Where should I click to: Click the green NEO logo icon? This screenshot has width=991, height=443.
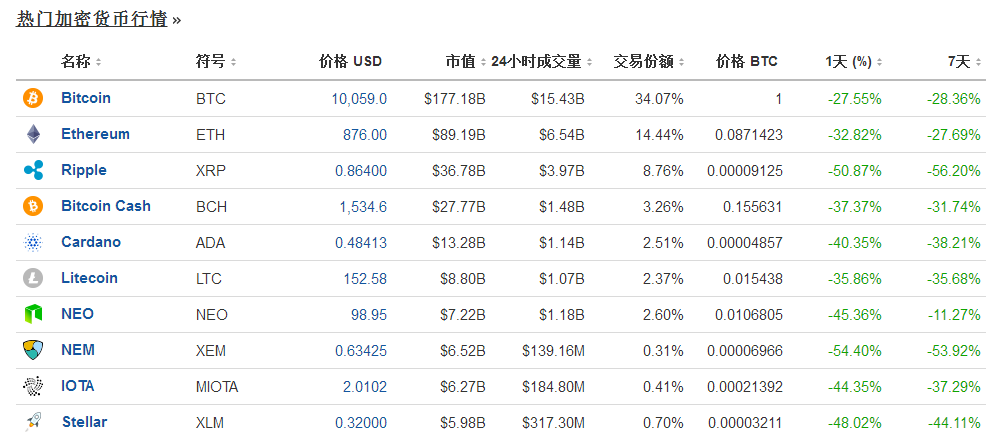click(33, 314)
